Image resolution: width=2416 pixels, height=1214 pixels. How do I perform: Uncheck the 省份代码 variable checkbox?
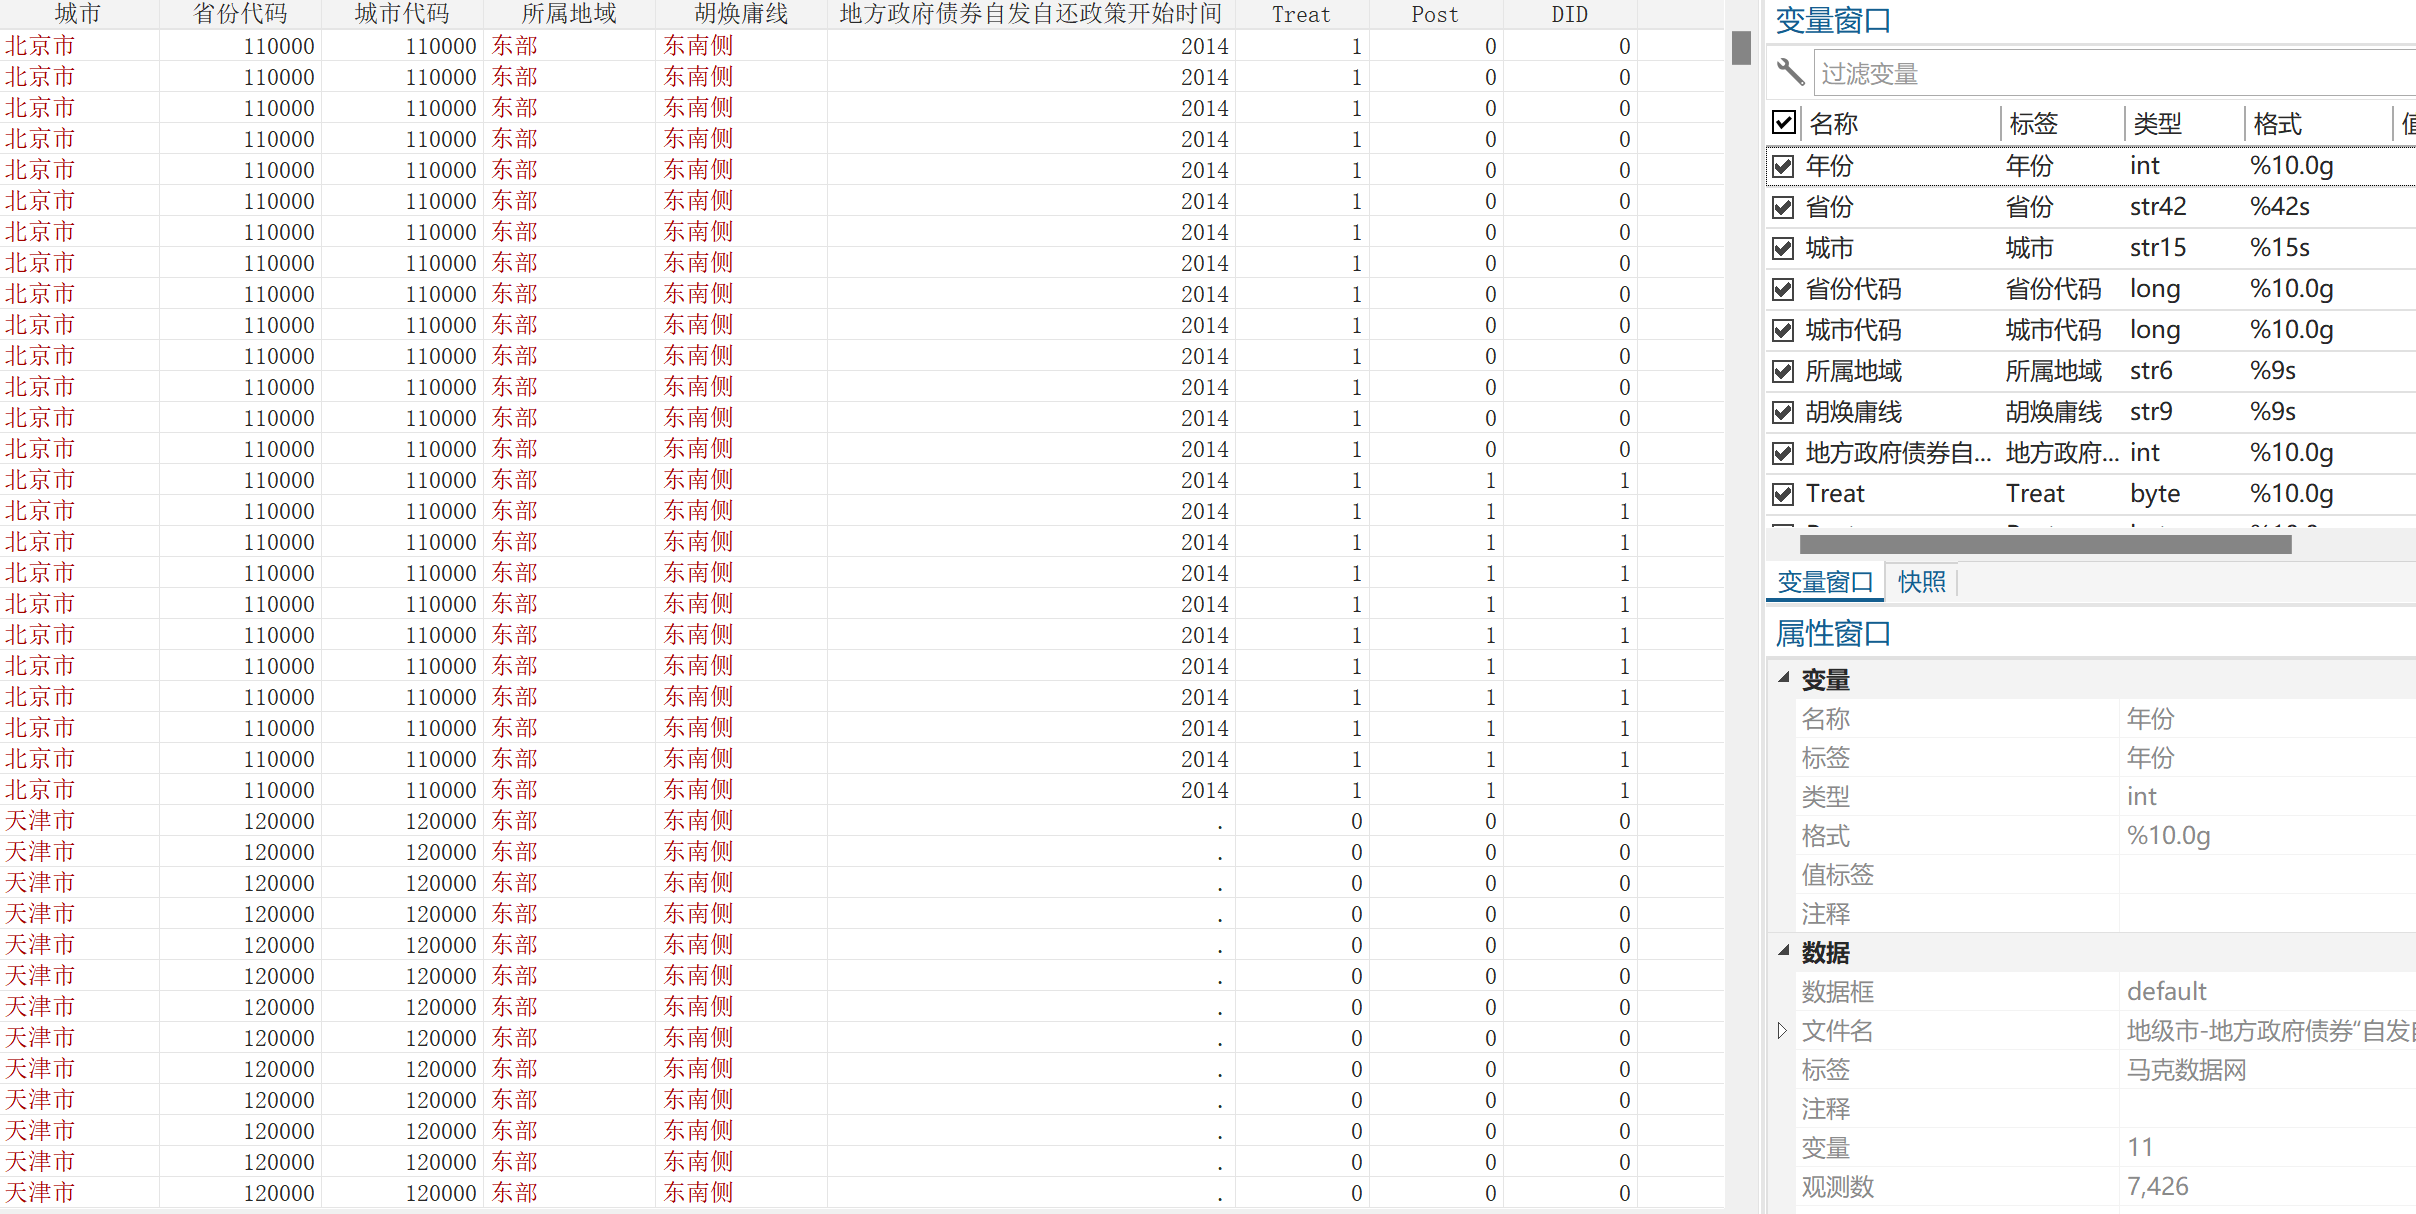tap(1783, 289)
